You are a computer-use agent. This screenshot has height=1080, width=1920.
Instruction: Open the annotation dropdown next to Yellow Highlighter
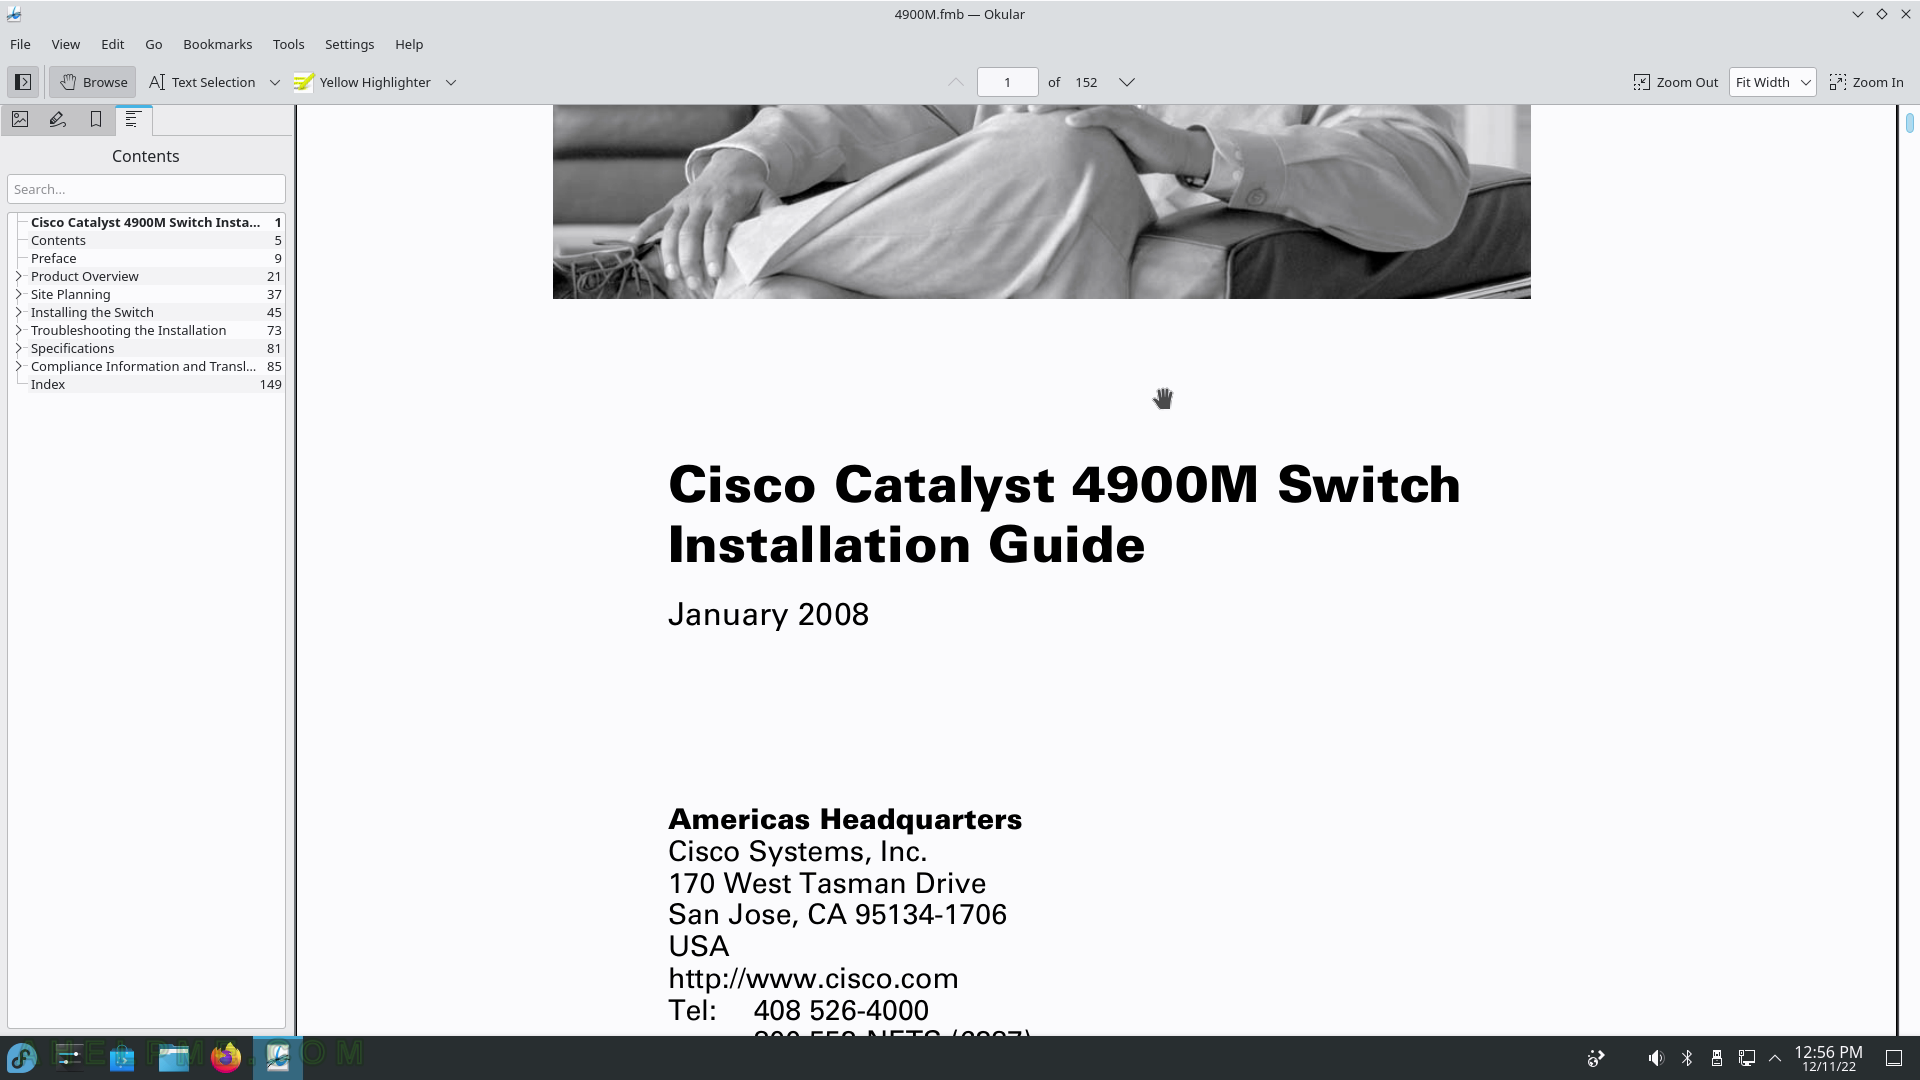click(451, 82)
